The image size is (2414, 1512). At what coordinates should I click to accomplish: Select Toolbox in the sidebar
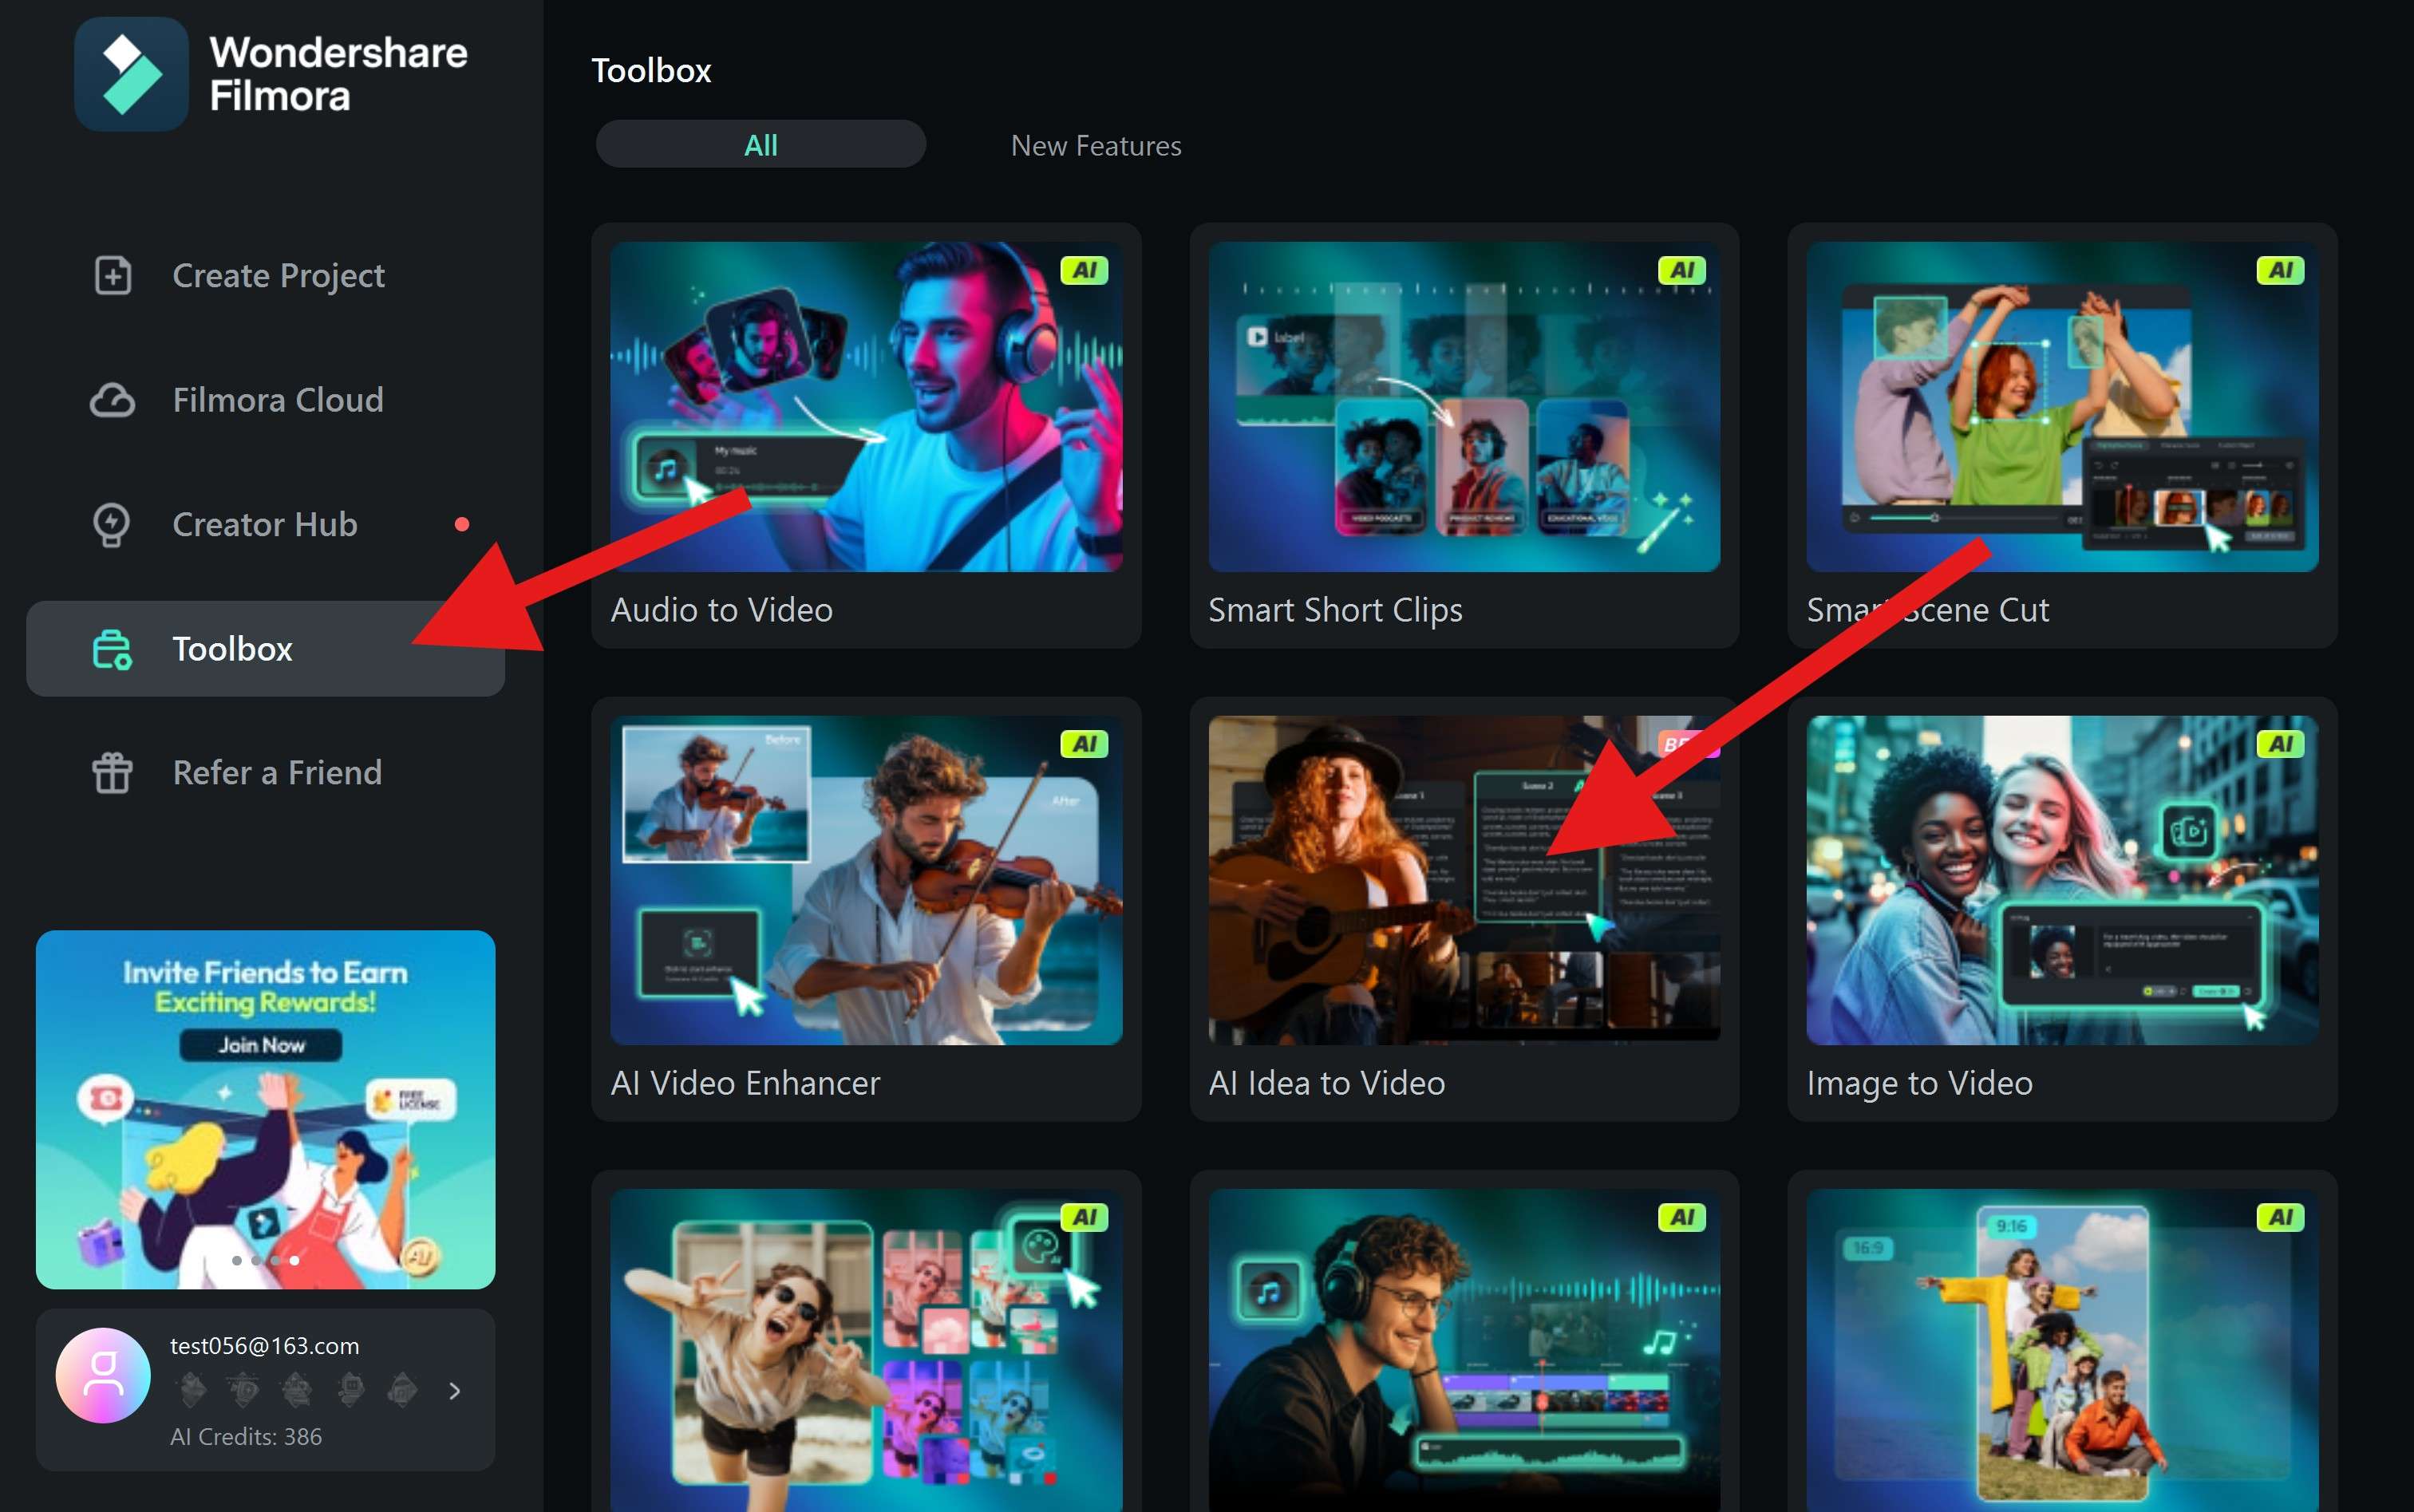[265, 649]
